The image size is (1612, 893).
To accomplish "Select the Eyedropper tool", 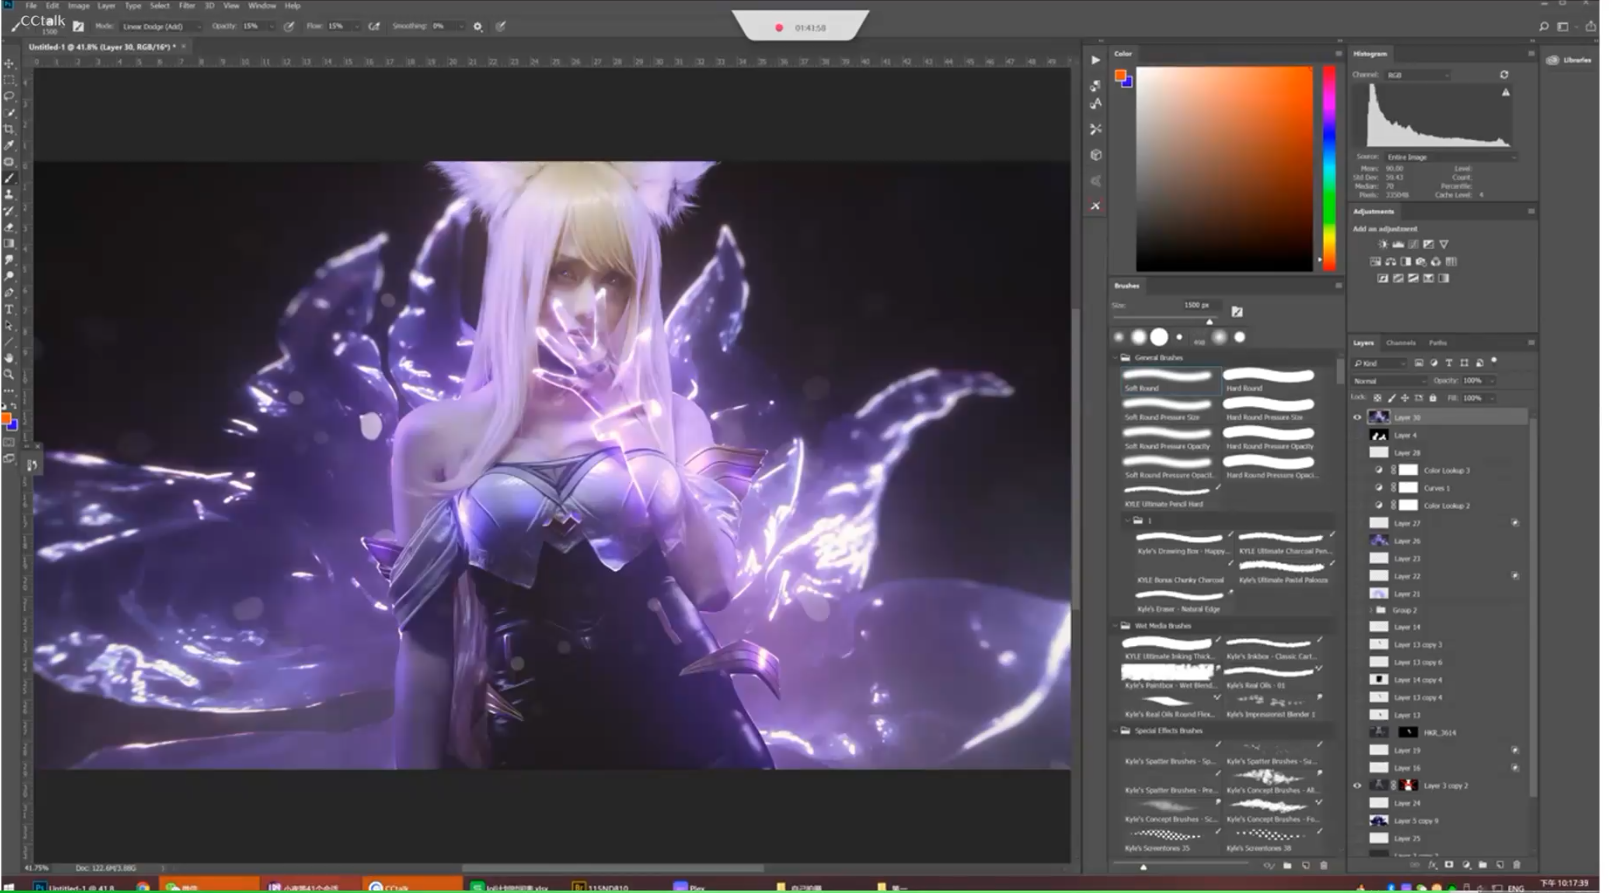I will point(9,145).
